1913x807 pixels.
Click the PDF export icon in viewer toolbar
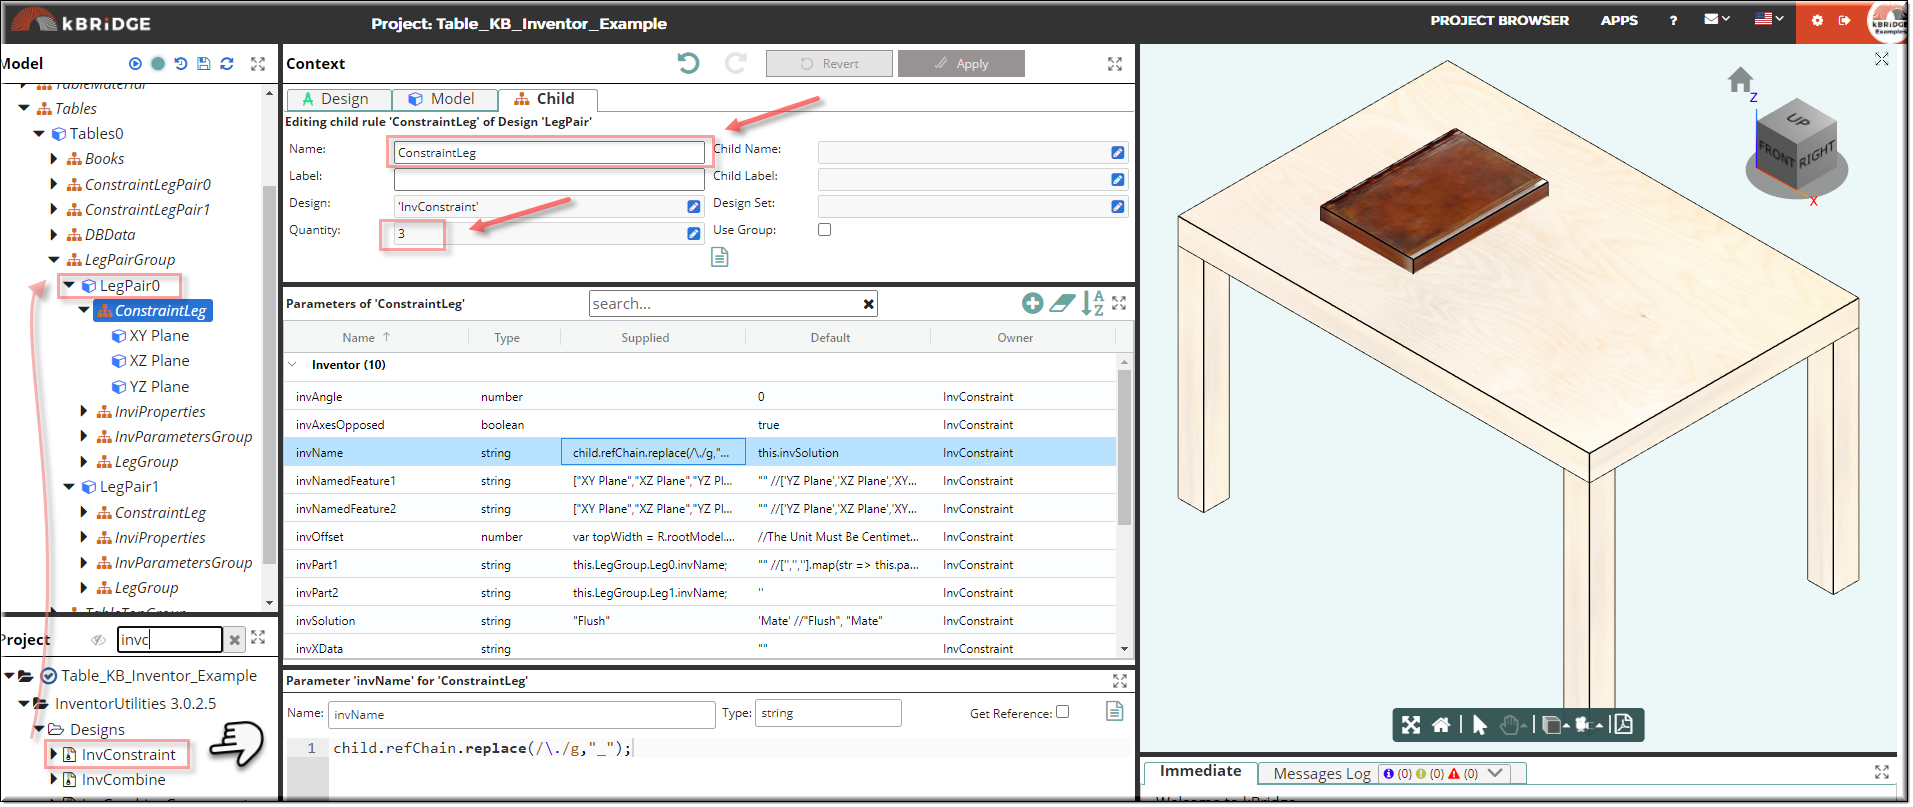pyautogui.click(x=1624, y=724)
